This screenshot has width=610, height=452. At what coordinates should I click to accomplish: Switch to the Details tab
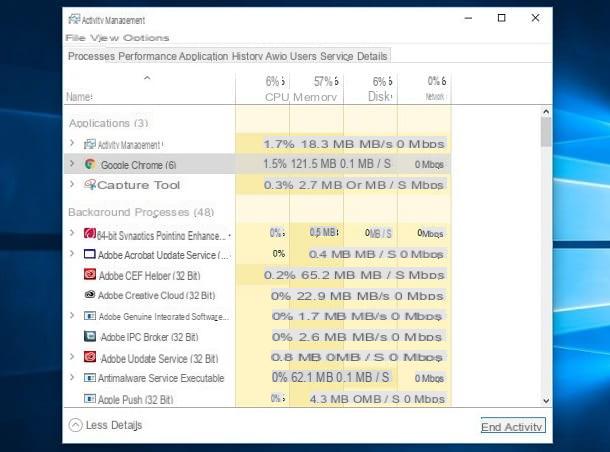[x=372, y=56]
